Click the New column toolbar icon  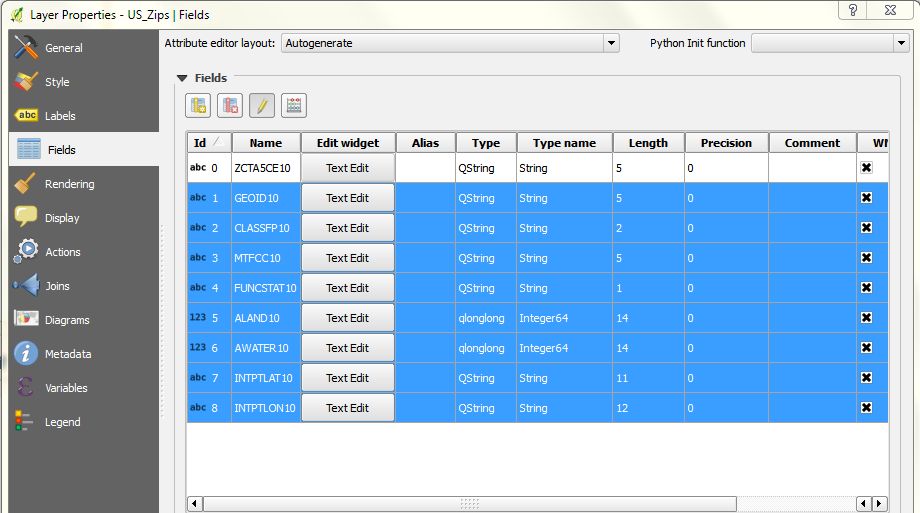coord(198,106)
